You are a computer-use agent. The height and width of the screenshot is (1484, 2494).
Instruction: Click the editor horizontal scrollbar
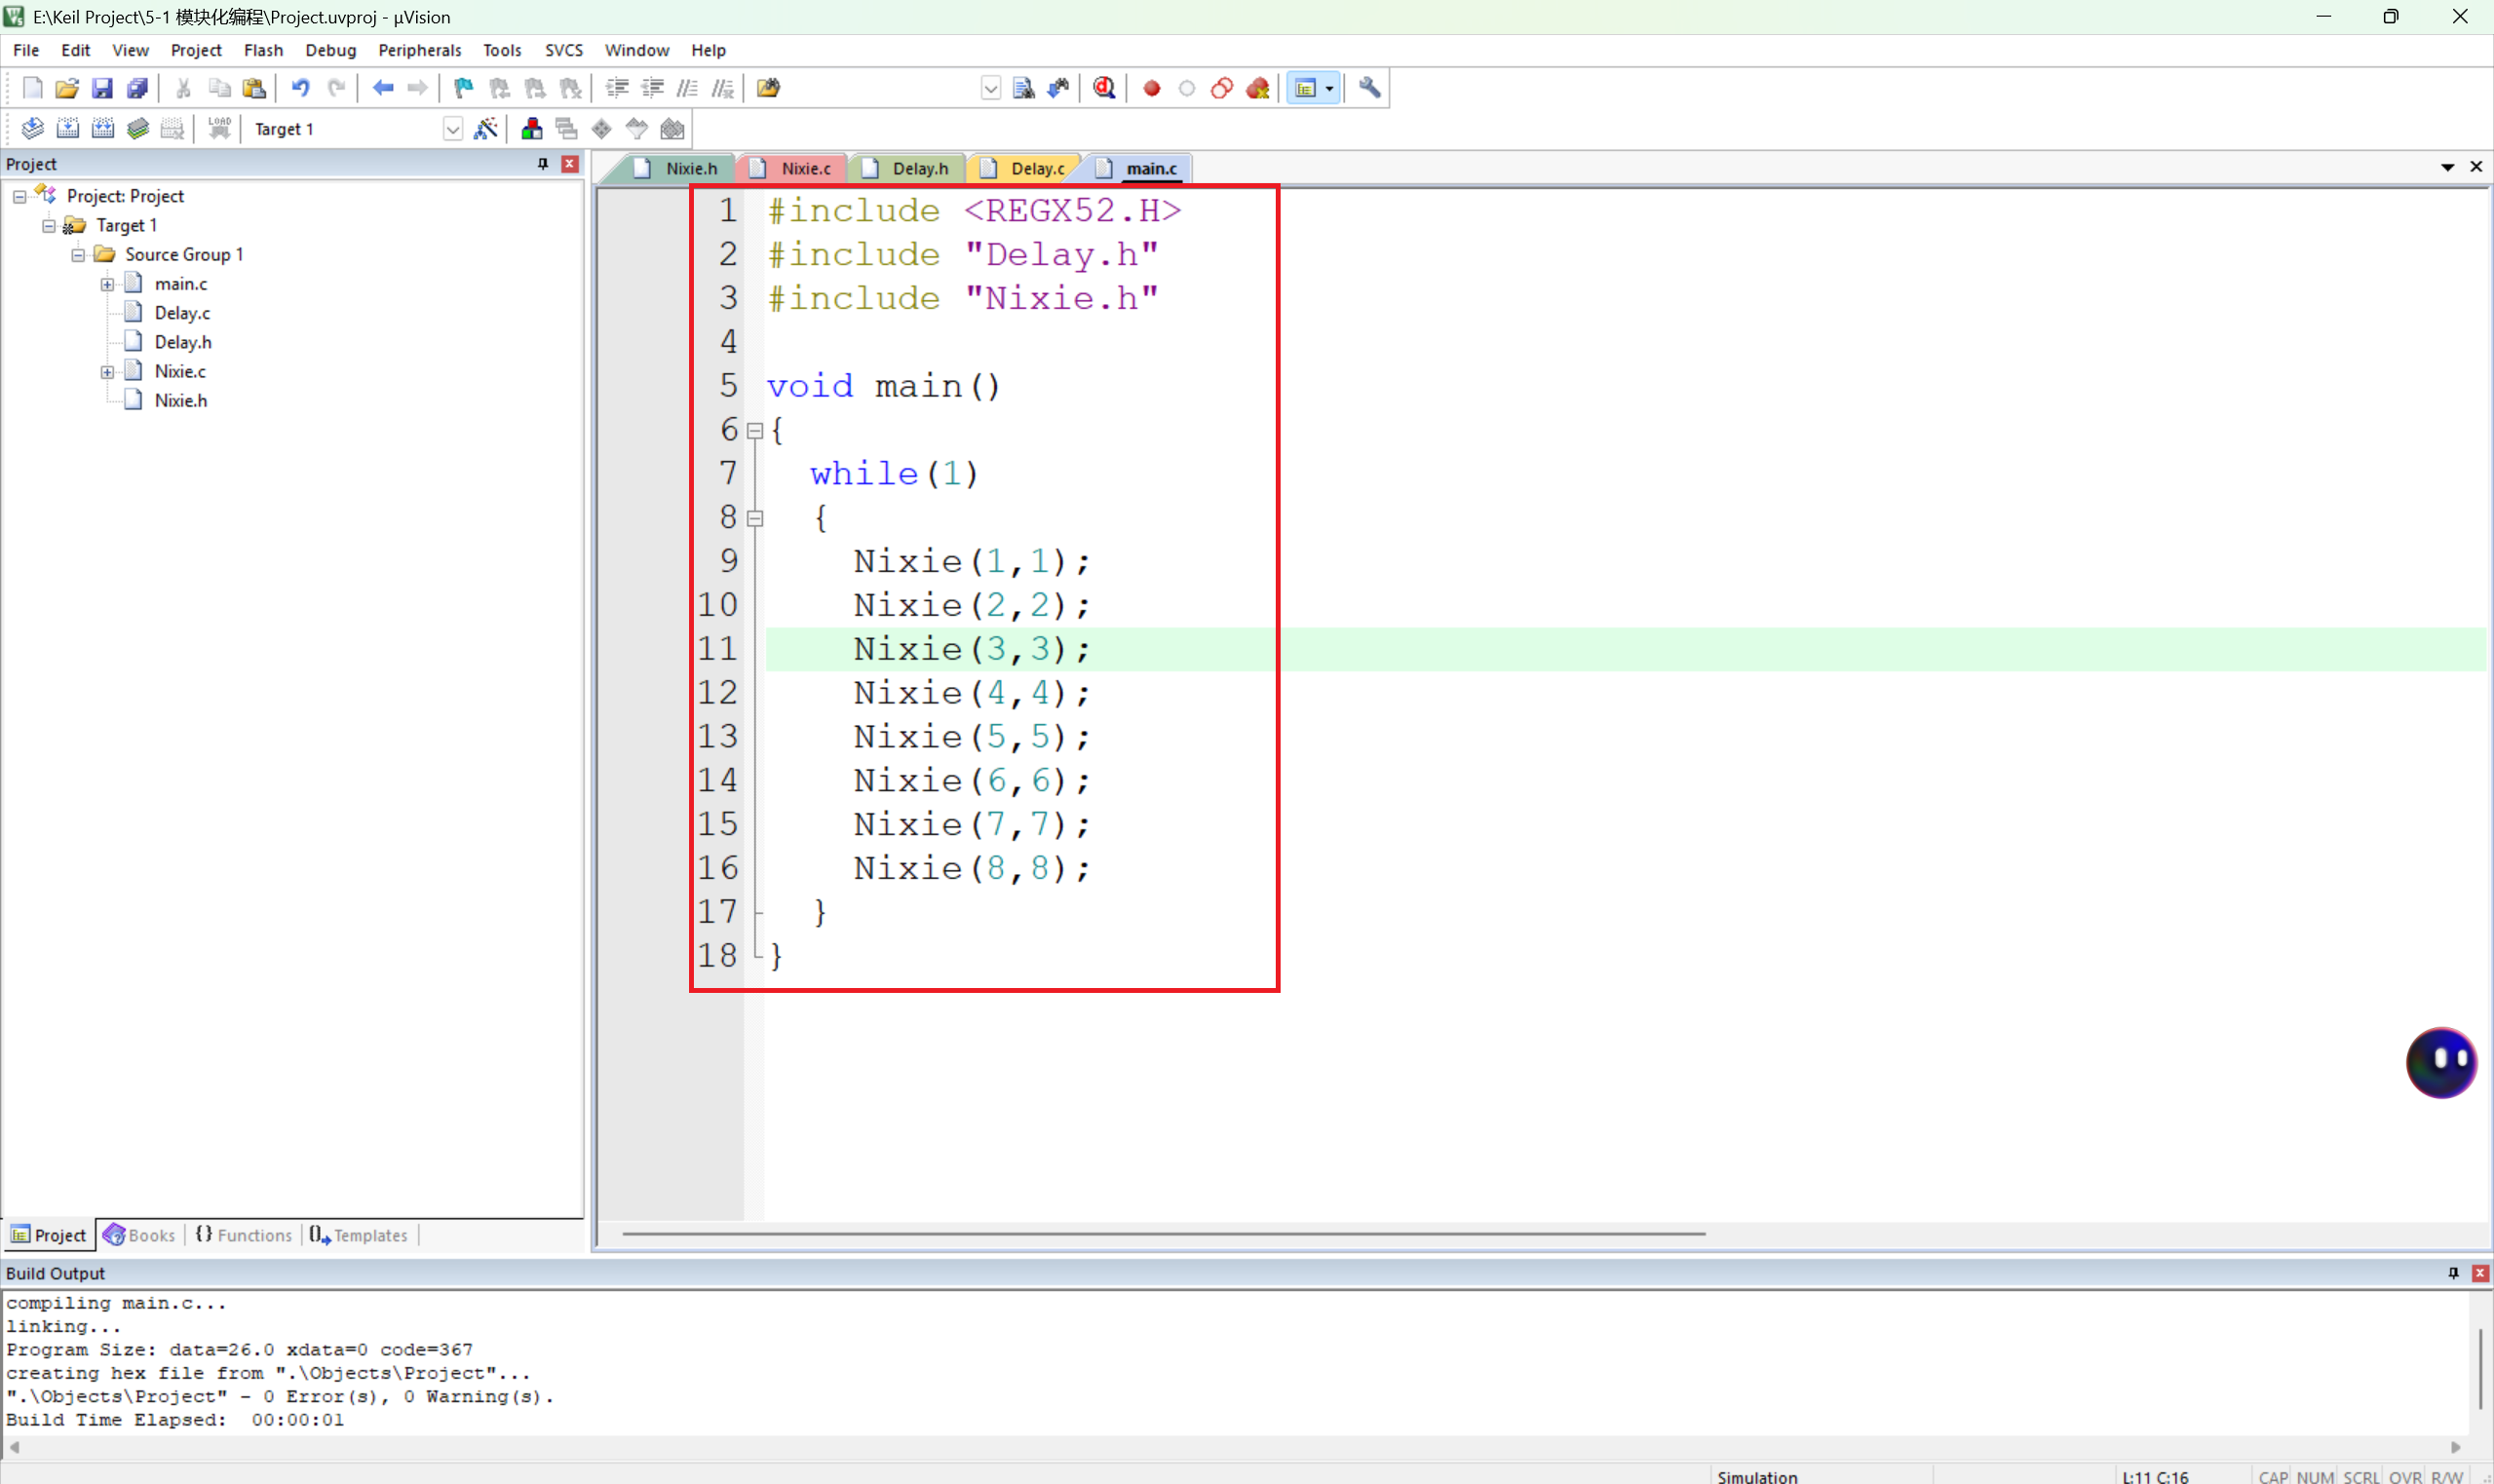click(1162, 1233)
